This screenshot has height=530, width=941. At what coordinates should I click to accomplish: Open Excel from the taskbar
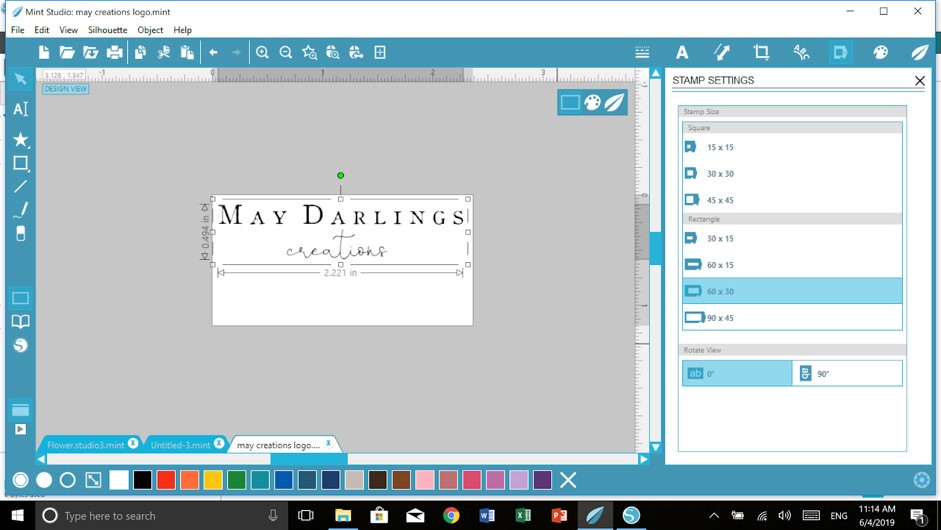523,516
